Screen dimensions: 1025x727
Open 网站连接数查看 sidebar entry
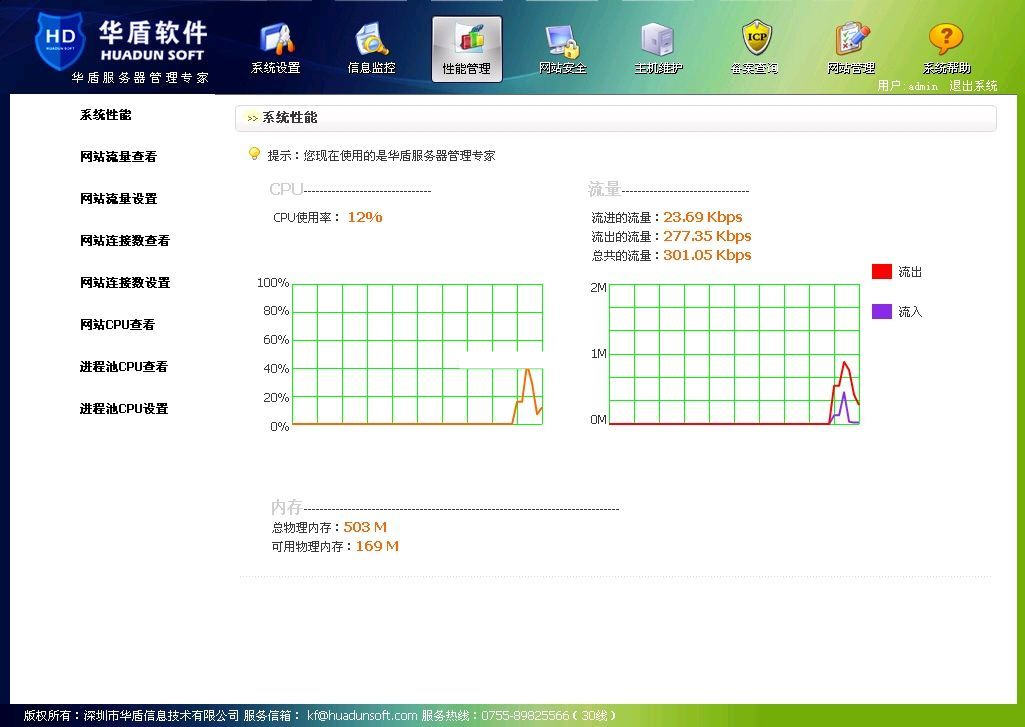pyautogui.click(x=125, y=241)
